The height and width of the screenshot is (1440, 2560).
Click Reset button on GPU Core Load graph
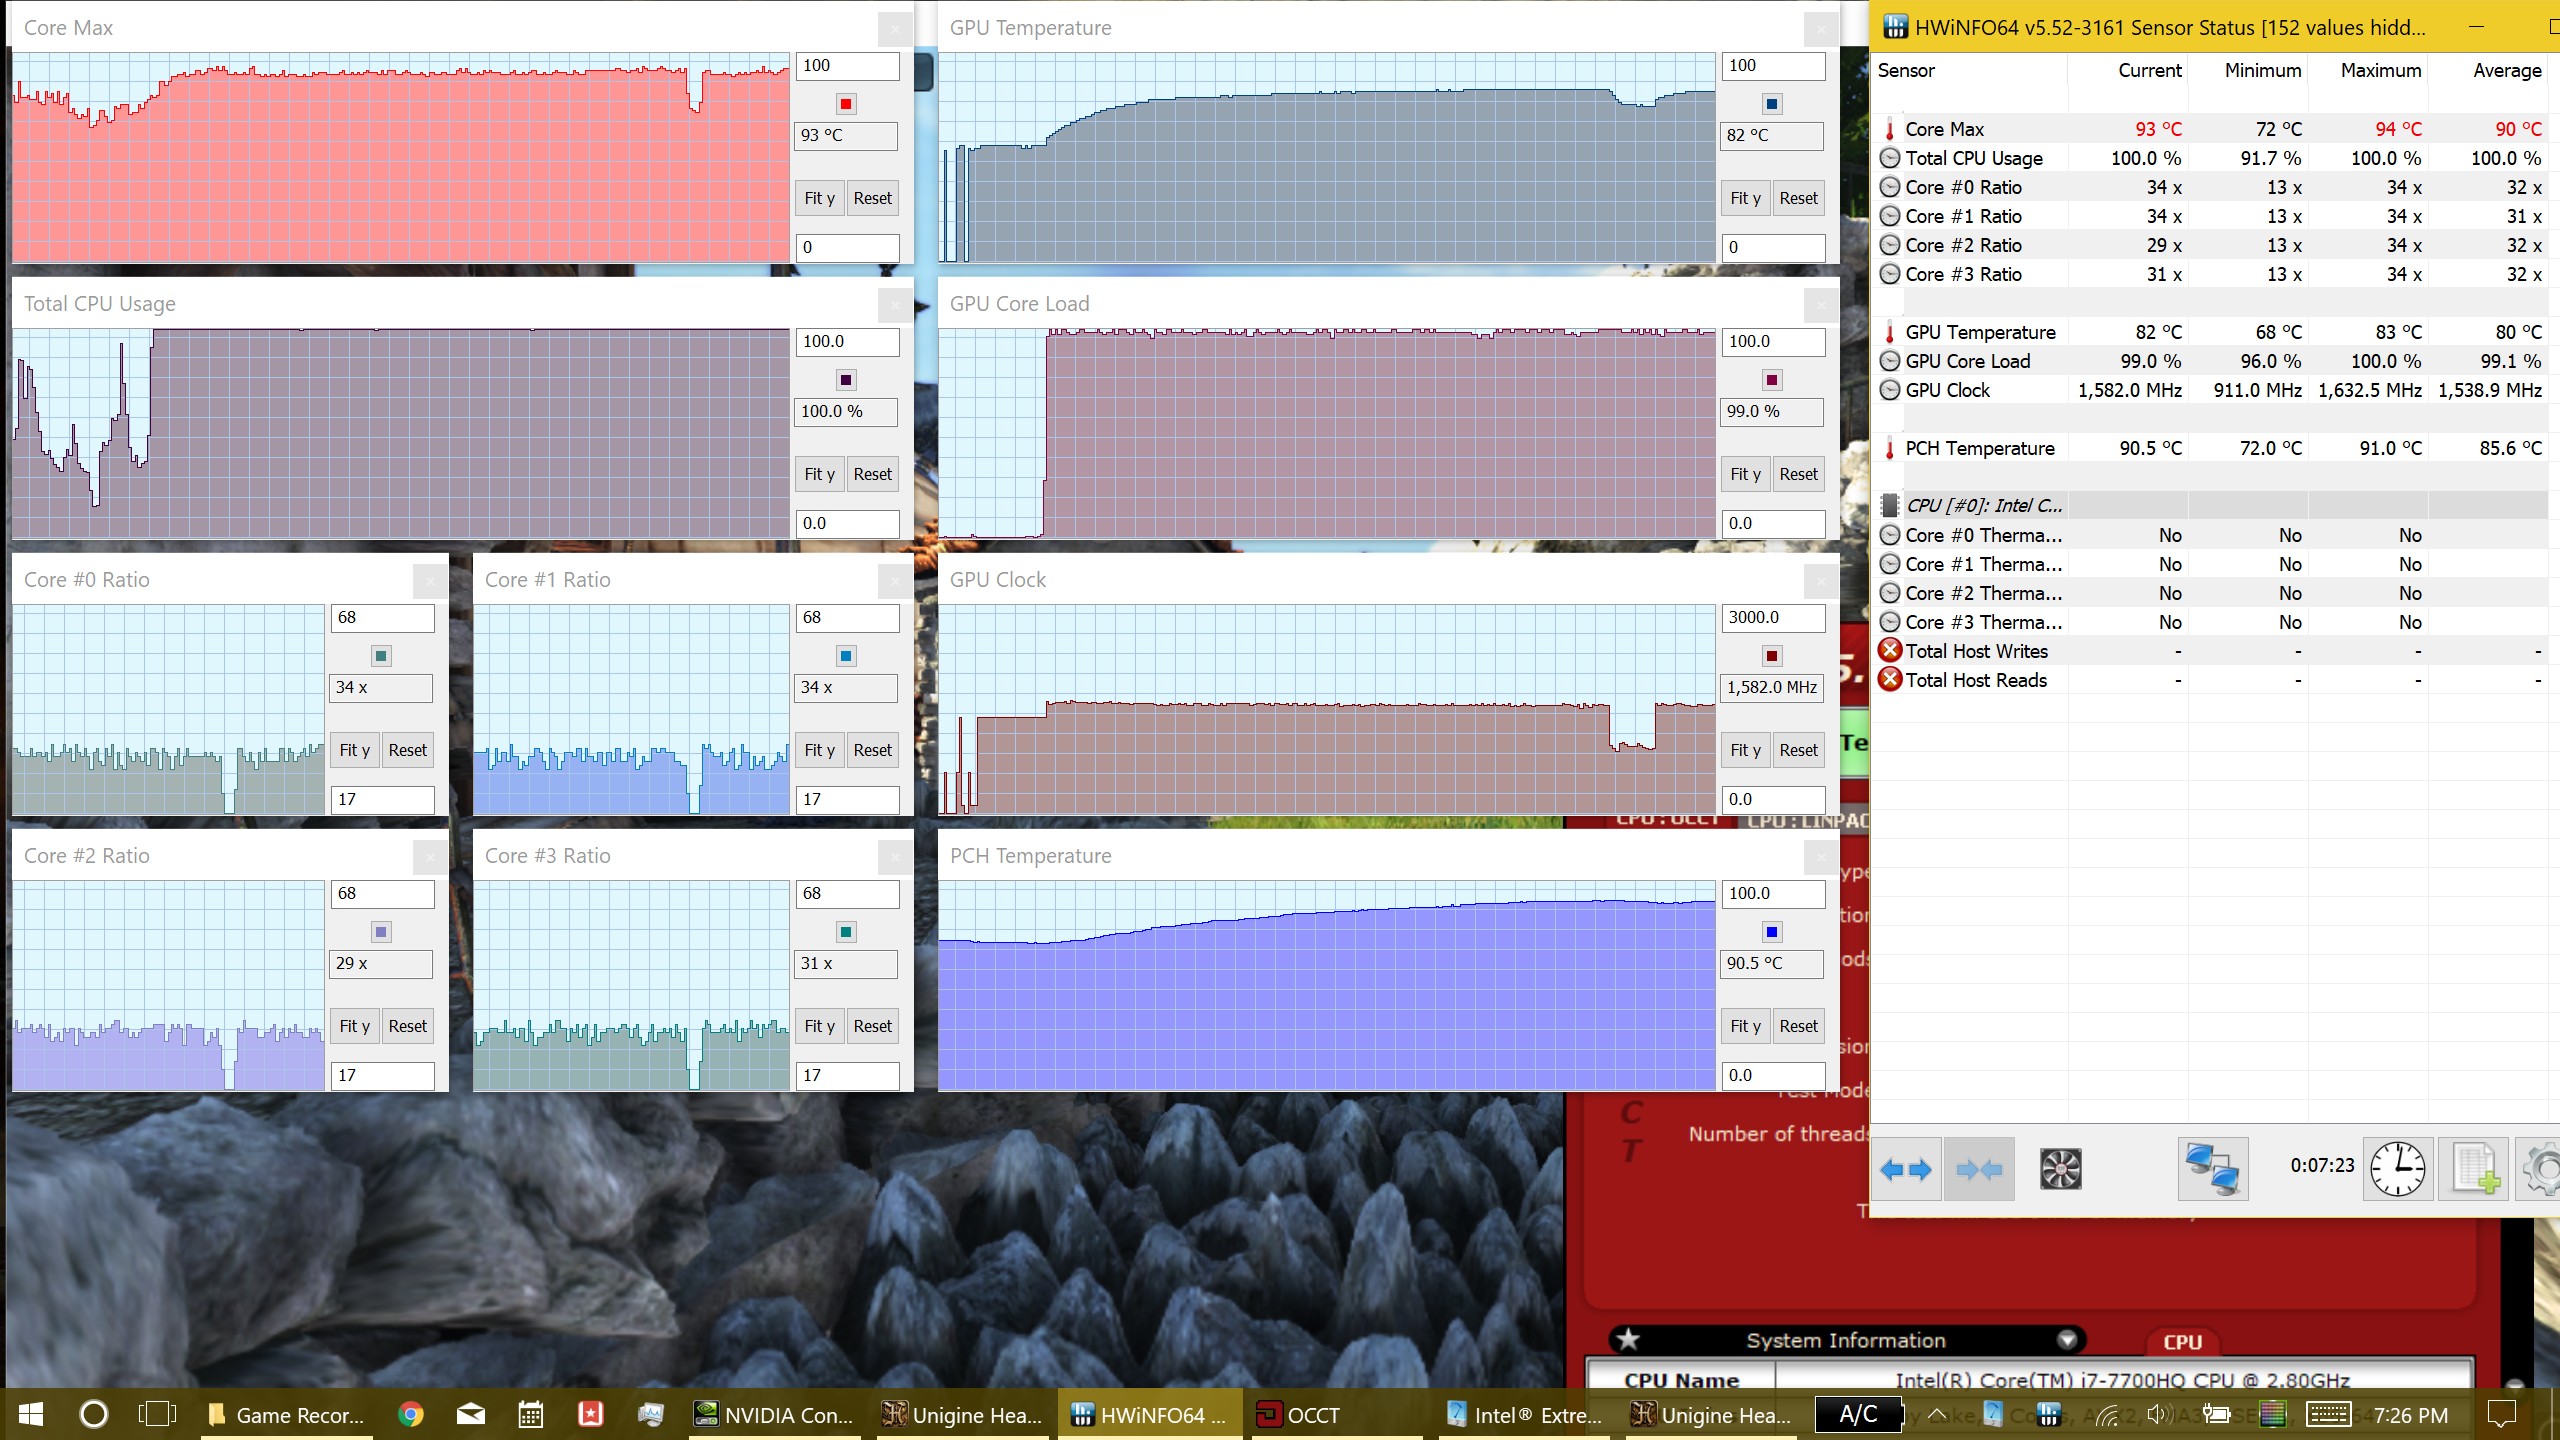pos(1799,473)
